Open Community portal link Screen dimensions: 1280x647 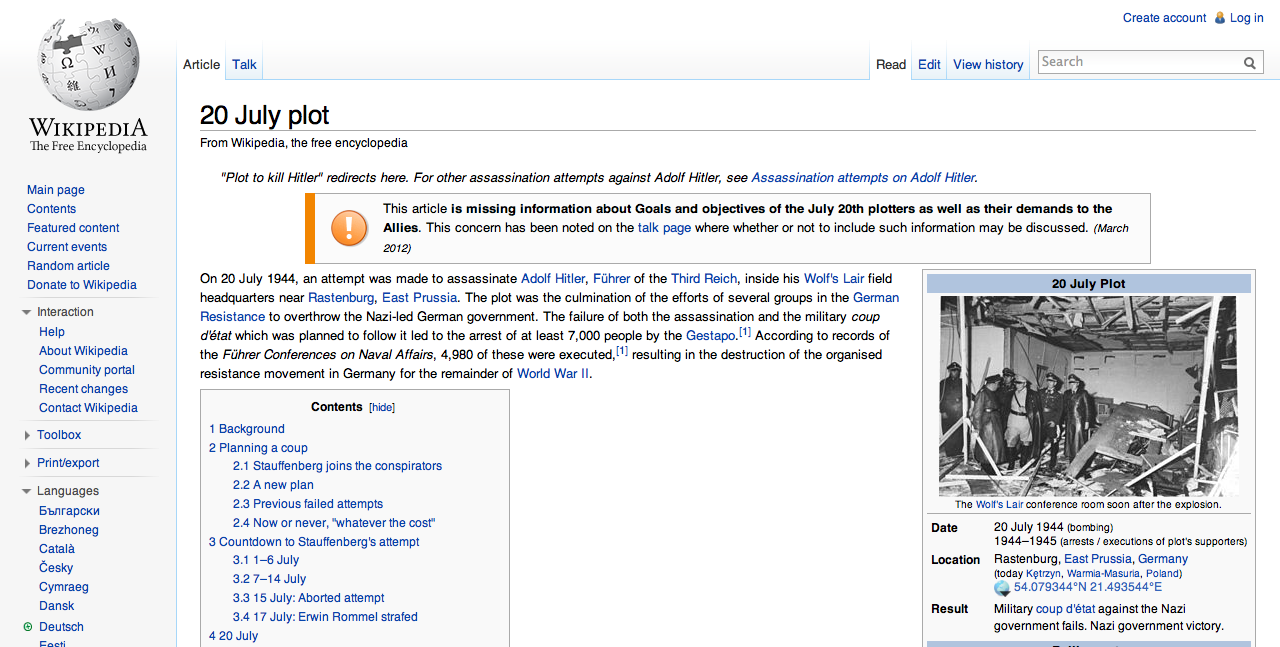(87, 370)
